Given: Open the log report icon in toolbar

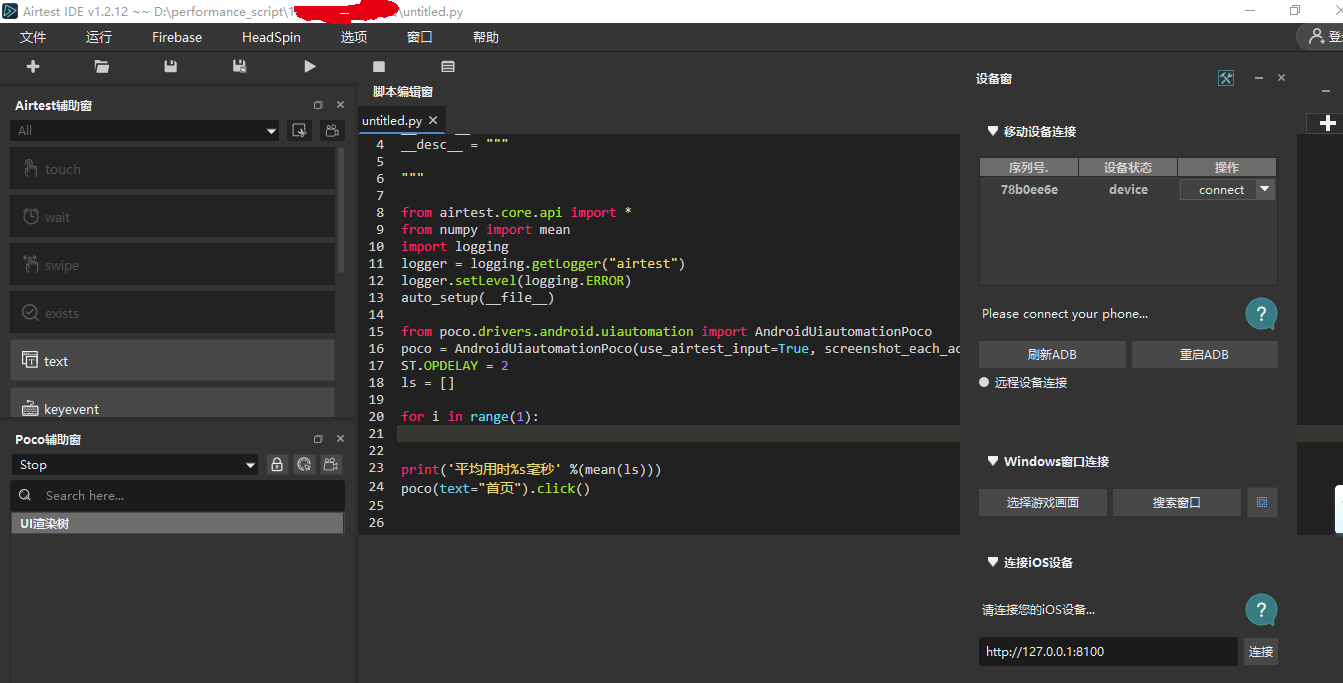Looking at the screenshot, I should (448, 66).
